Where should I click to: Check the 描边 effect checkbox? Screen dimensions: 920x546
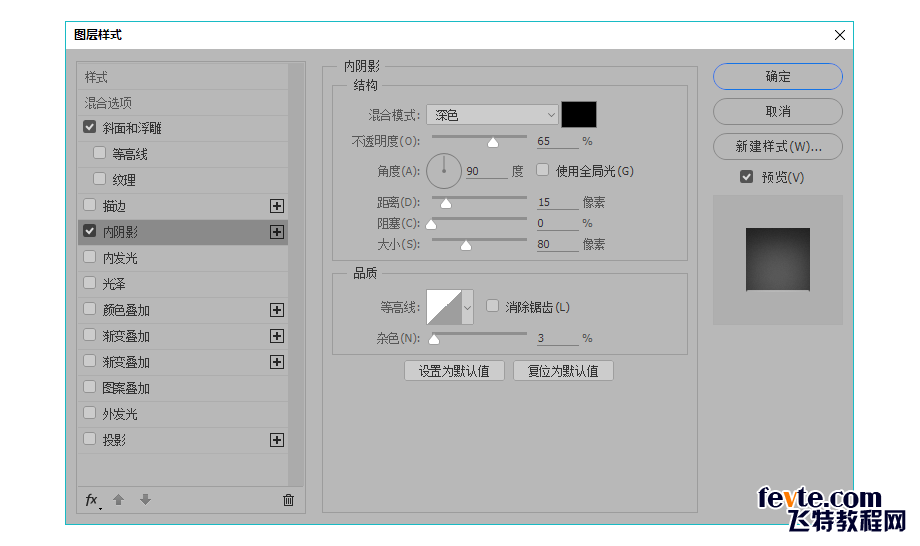(x=89, y=205)
